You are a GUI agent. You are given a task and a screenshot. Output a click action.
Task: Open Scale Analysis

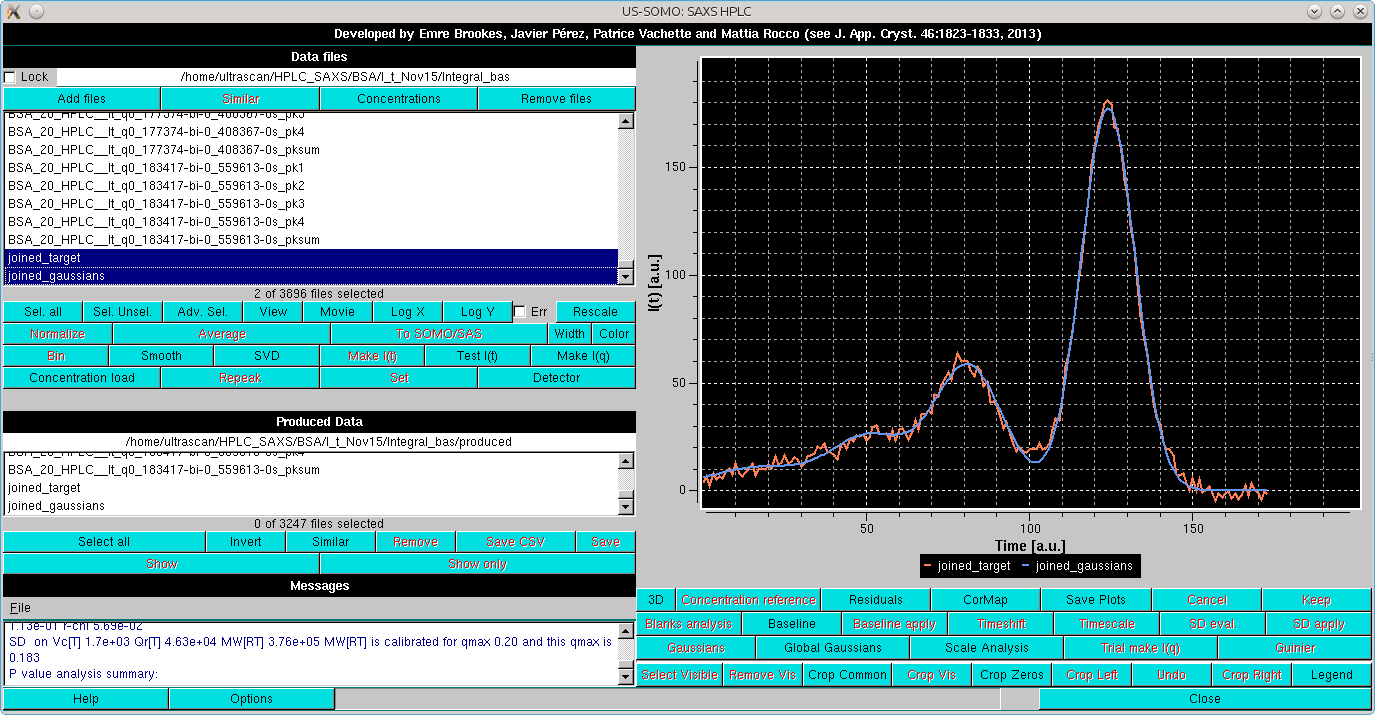pos(987,648)
